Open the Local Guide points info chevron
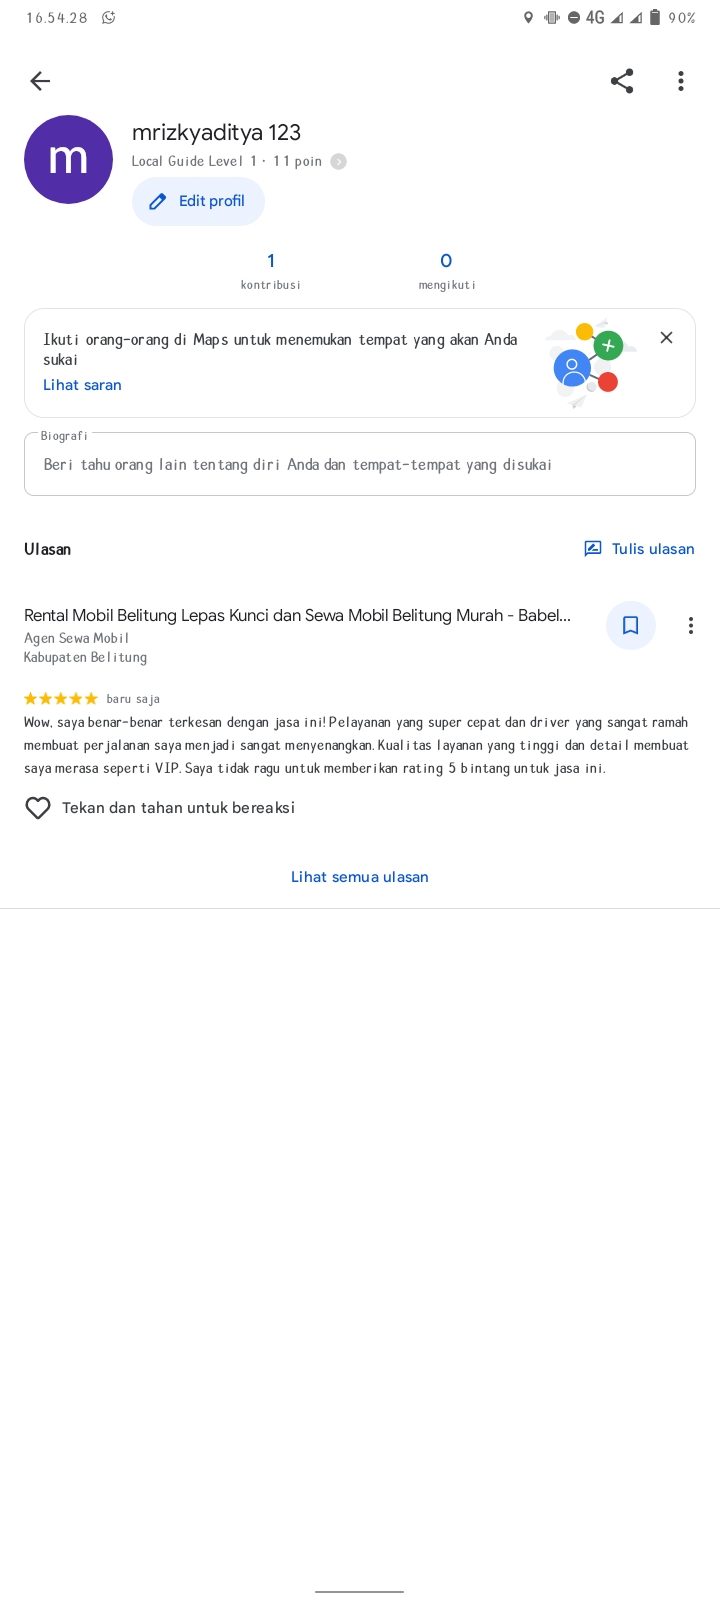The image size is (720, 1600). (x=339, y=161)
